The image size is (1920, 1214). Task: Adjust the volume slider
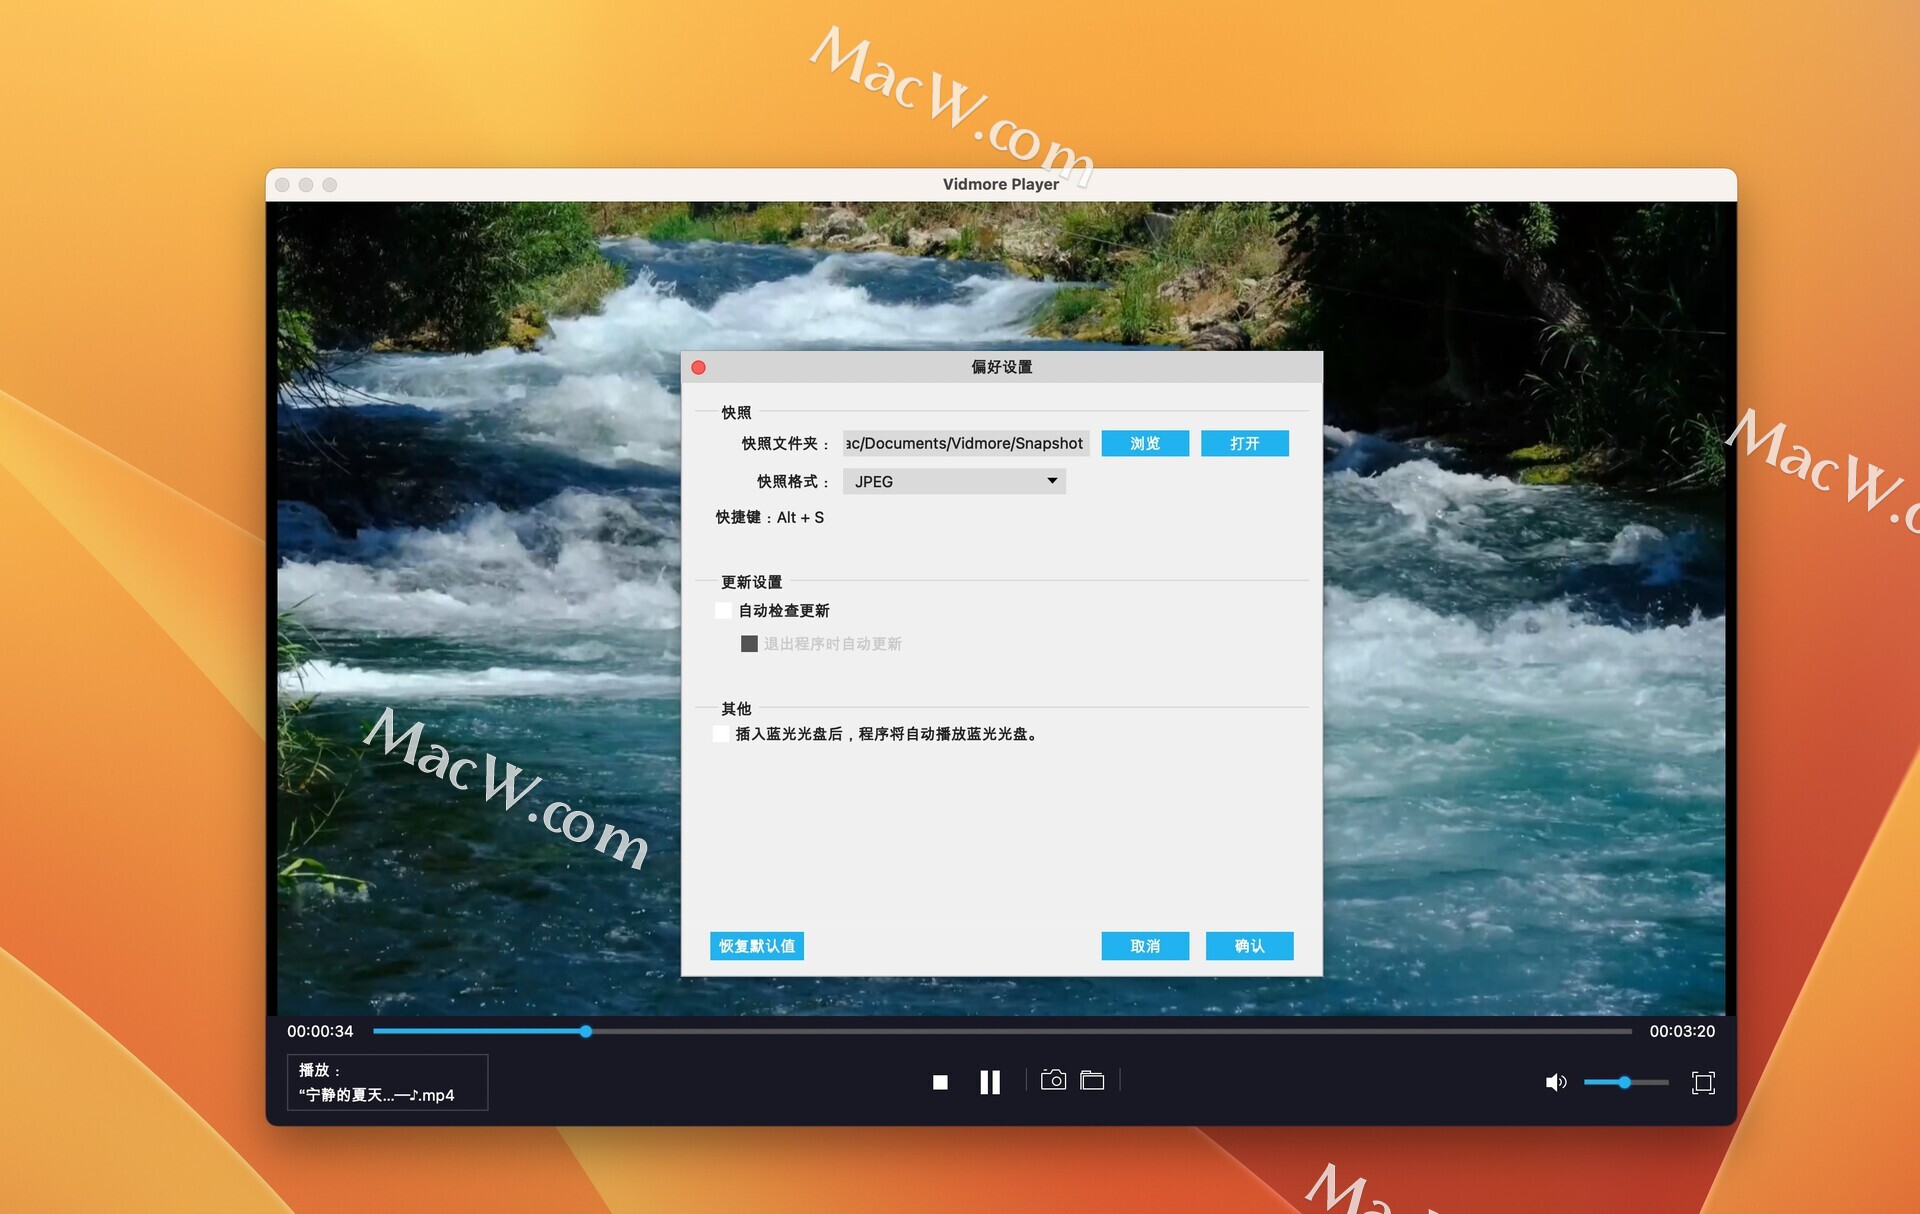(x=1626, y=1082)
